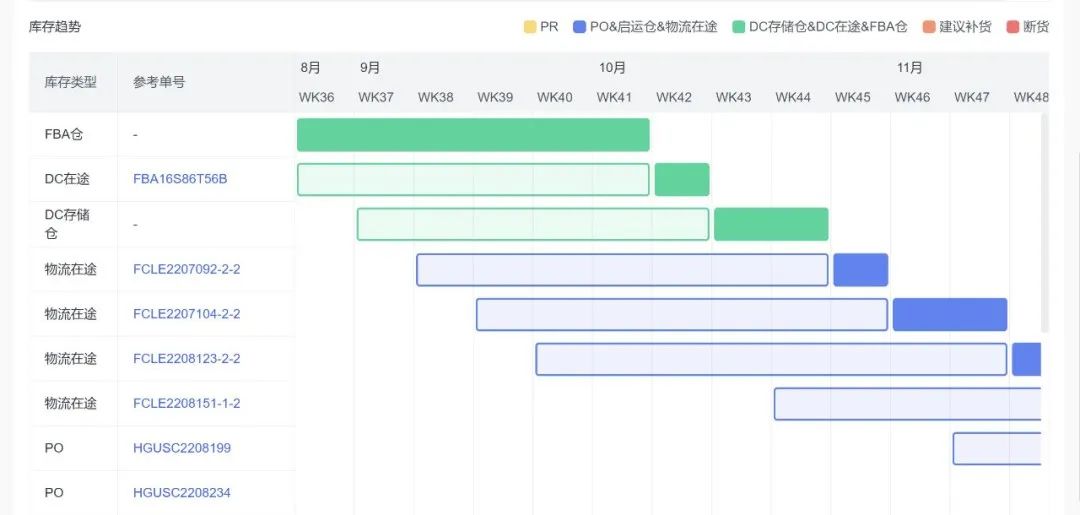The image size is (1080, 515).
Task: Click the WK36 week header
Action: [316, 97]
